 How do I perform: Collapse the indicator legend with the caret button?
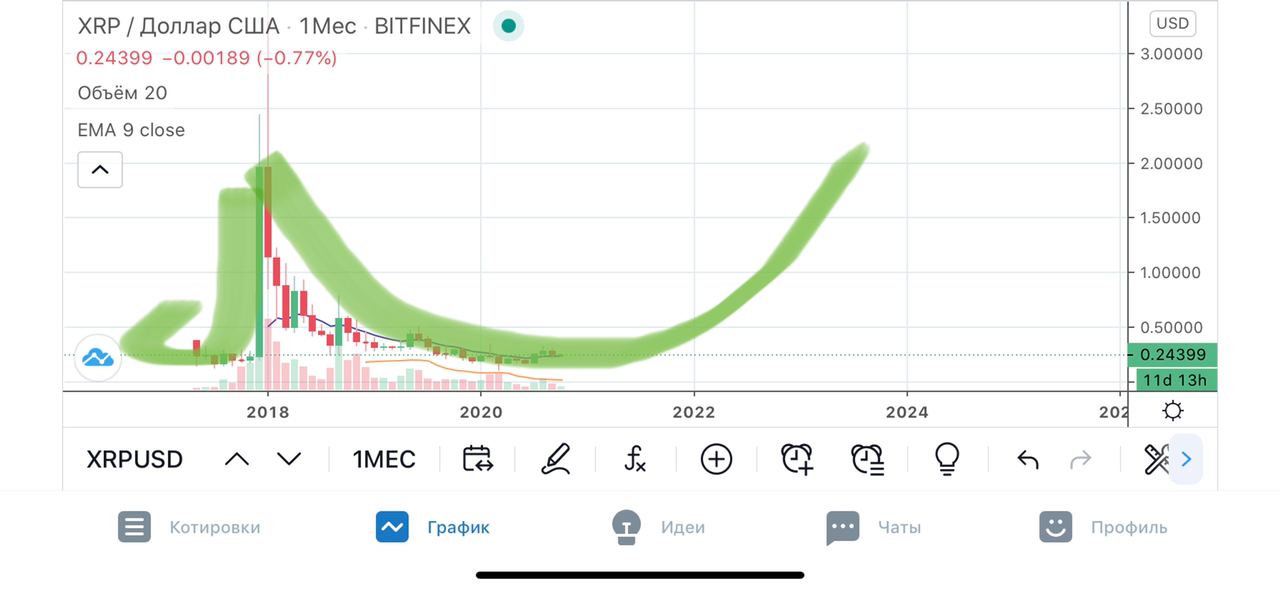100,170
